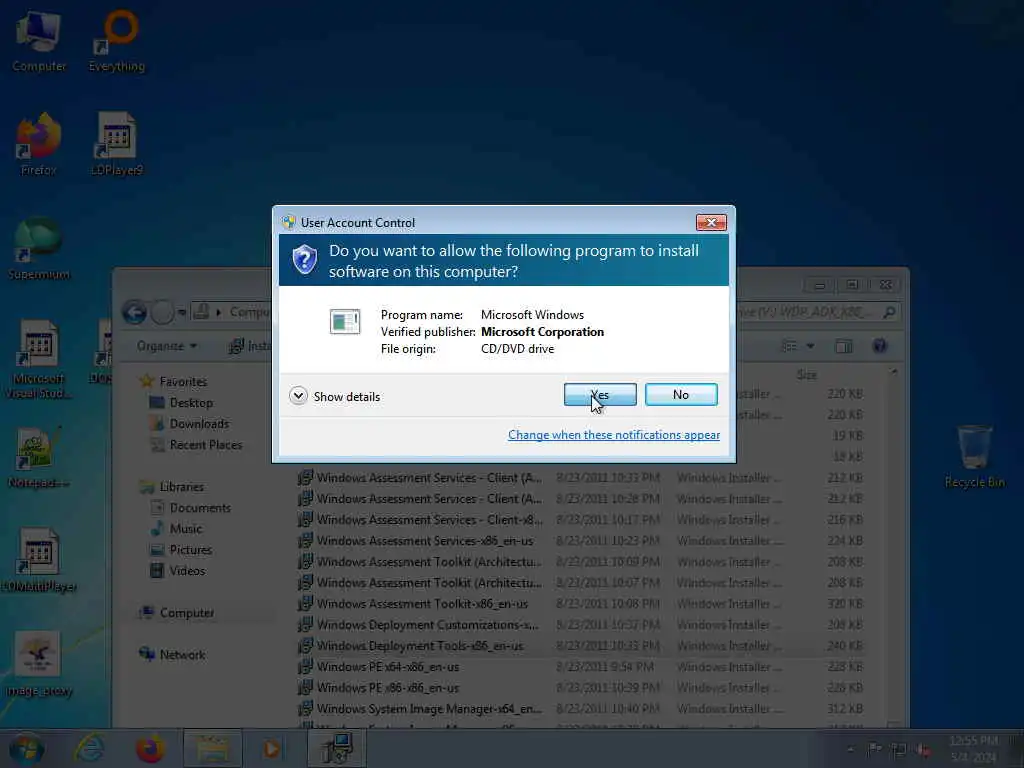
Task: Open Firefox desktop shortcut
Action: point(39,145)
